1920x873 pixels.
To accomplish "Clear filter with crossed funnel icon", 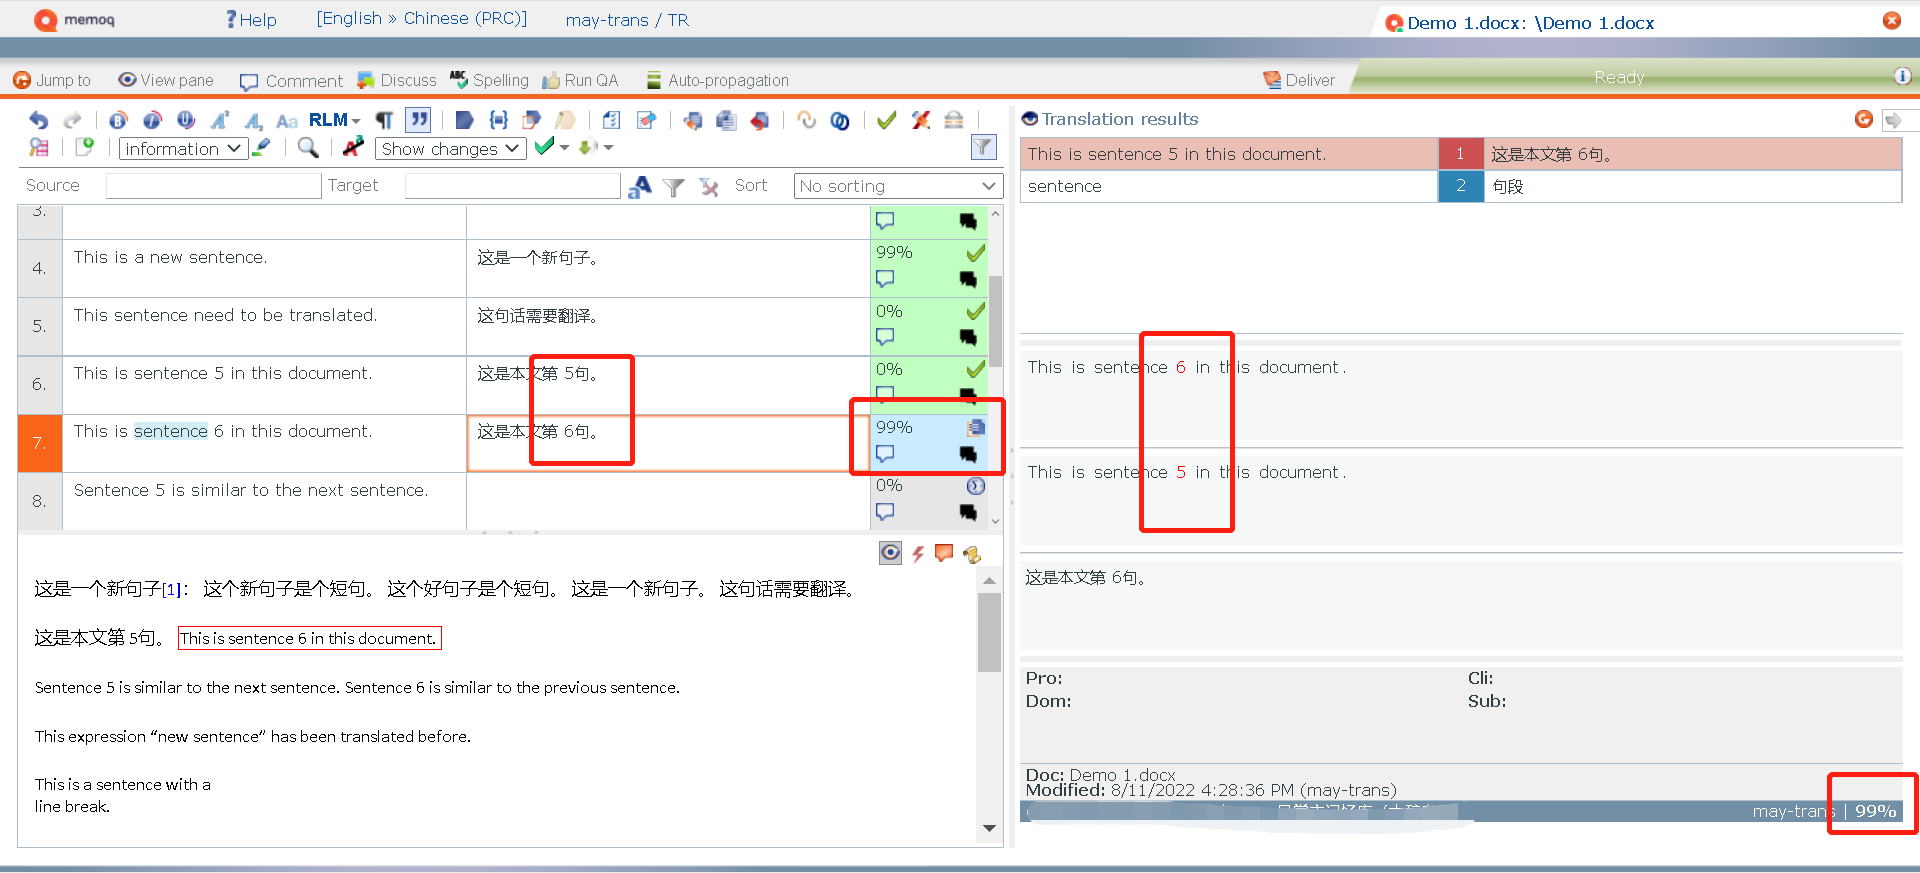I will tap(709, 187).
